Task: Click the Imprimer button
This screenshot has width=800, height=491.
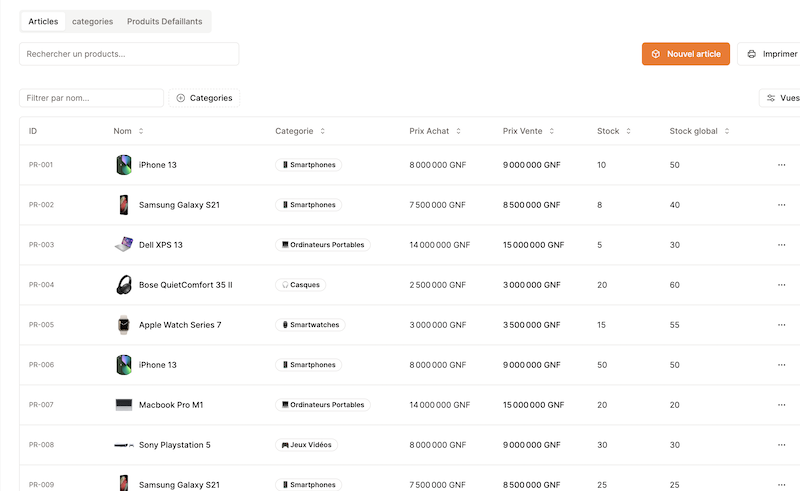Action: [772, 54]
